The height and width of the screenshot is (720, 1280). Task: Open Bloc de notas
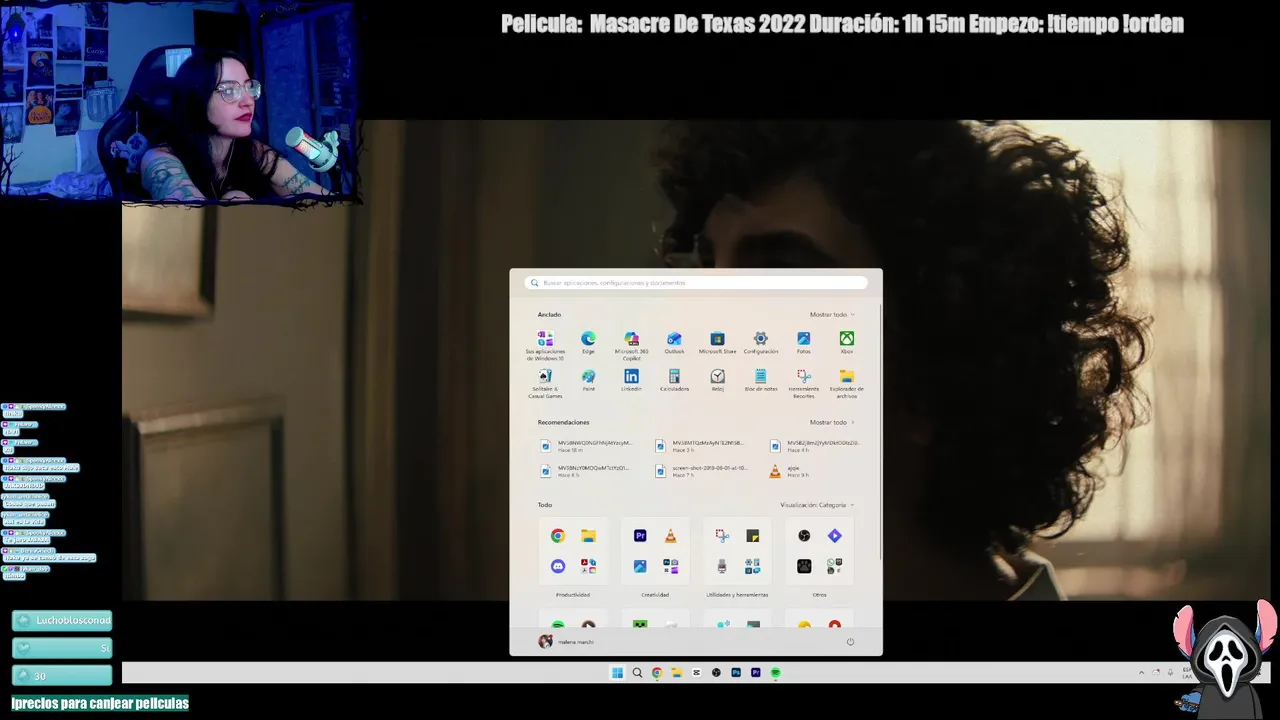760,381
